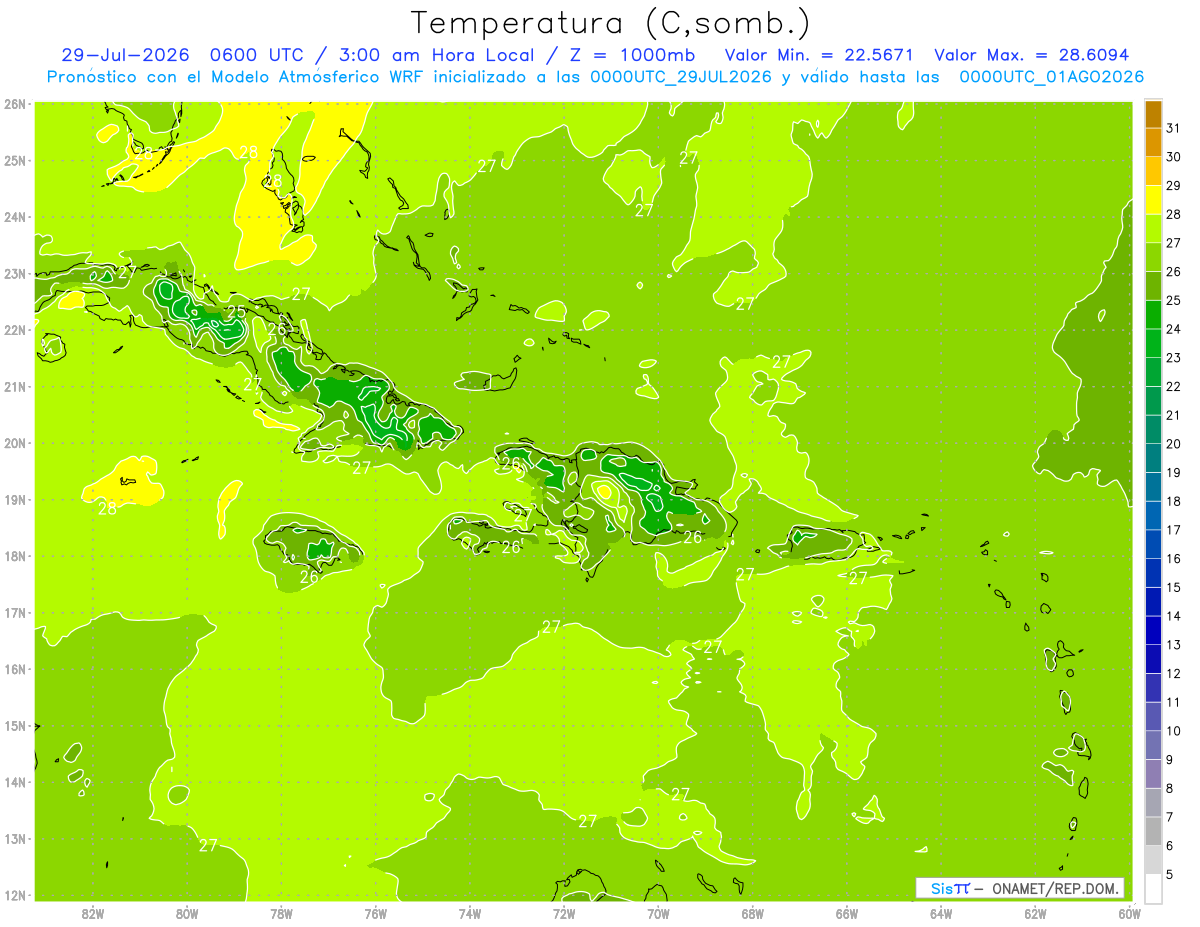
Task: Select the purple legend swatch between 8 and 9
Action: pos(1154,774)
